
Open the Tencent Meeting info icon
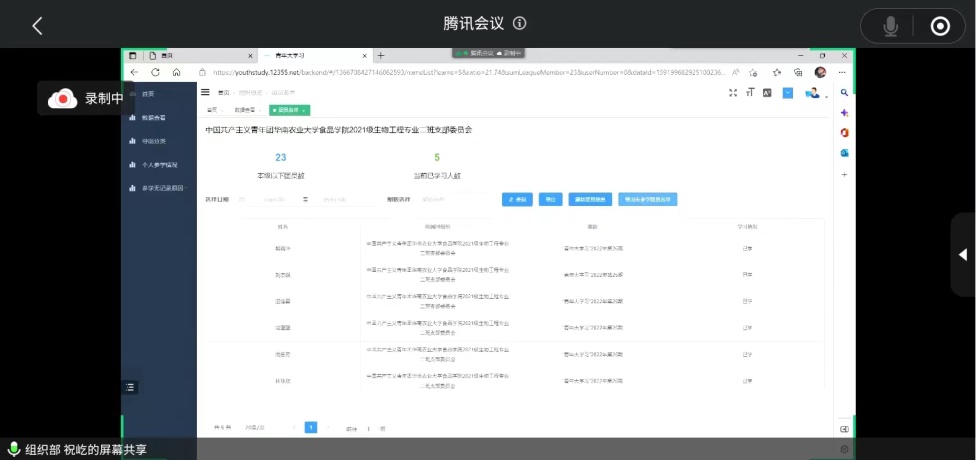[519, 24]
